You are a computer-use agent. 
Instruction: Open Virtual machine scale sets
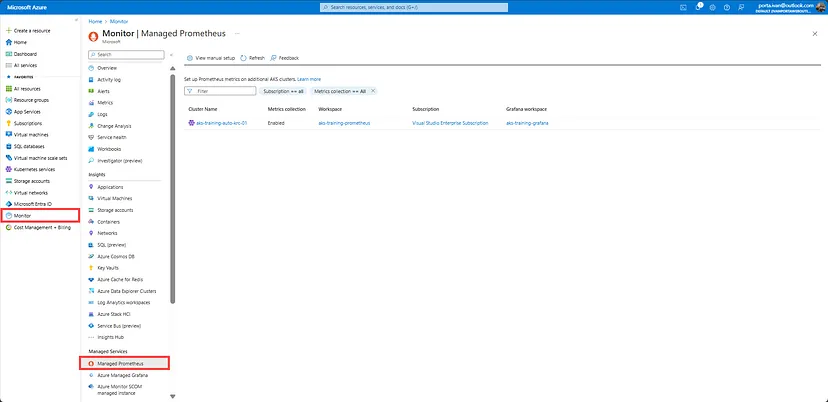[40, 158]
